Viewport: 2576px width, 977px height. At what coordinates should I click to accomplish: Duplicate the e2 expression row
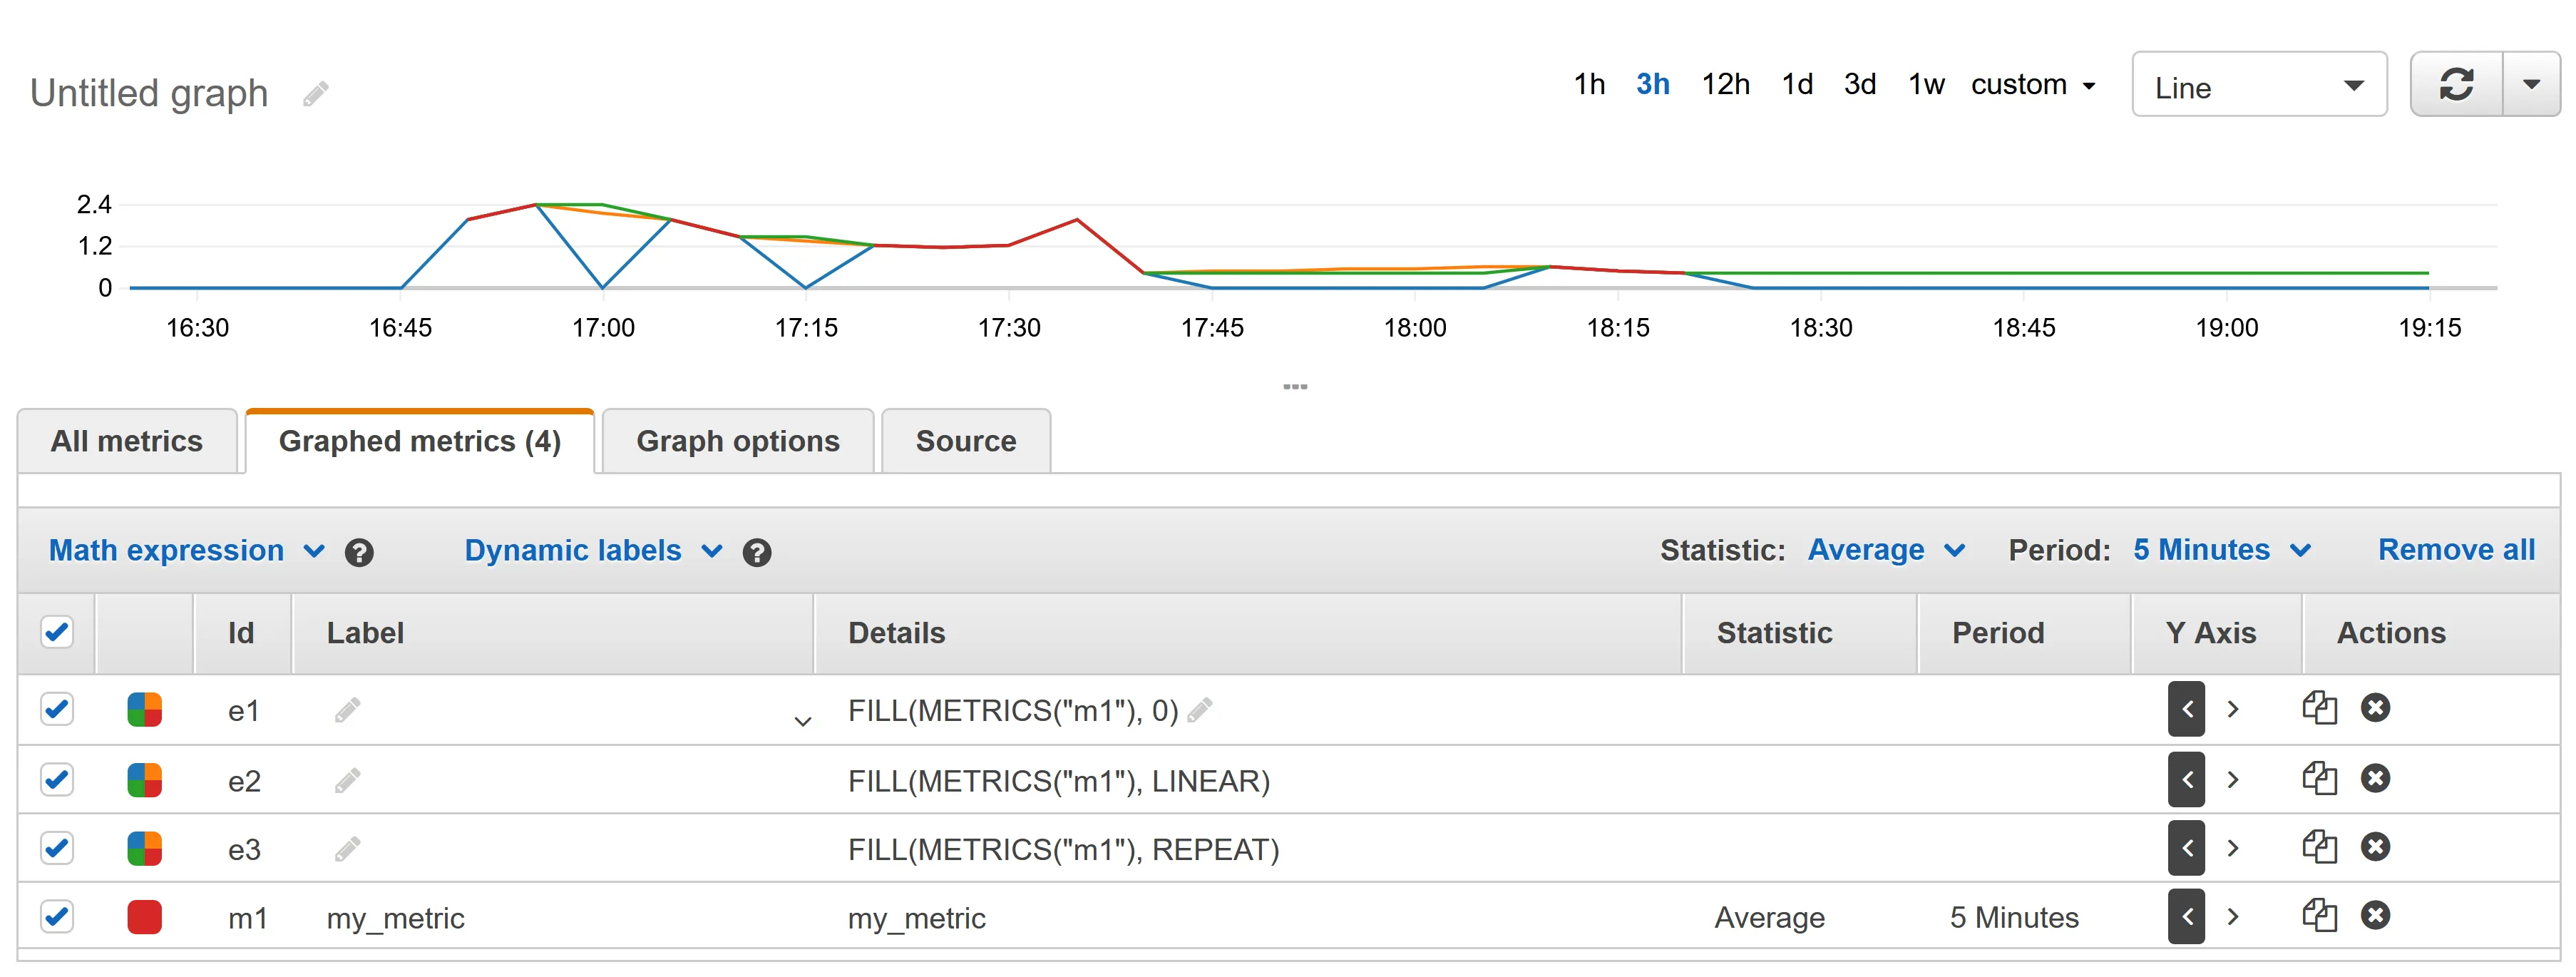2319,778
